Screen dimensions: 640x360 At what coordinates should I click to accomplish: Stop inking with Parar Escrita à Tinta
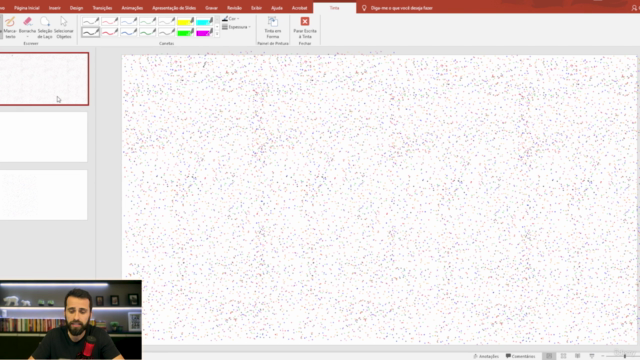point(304,27)
